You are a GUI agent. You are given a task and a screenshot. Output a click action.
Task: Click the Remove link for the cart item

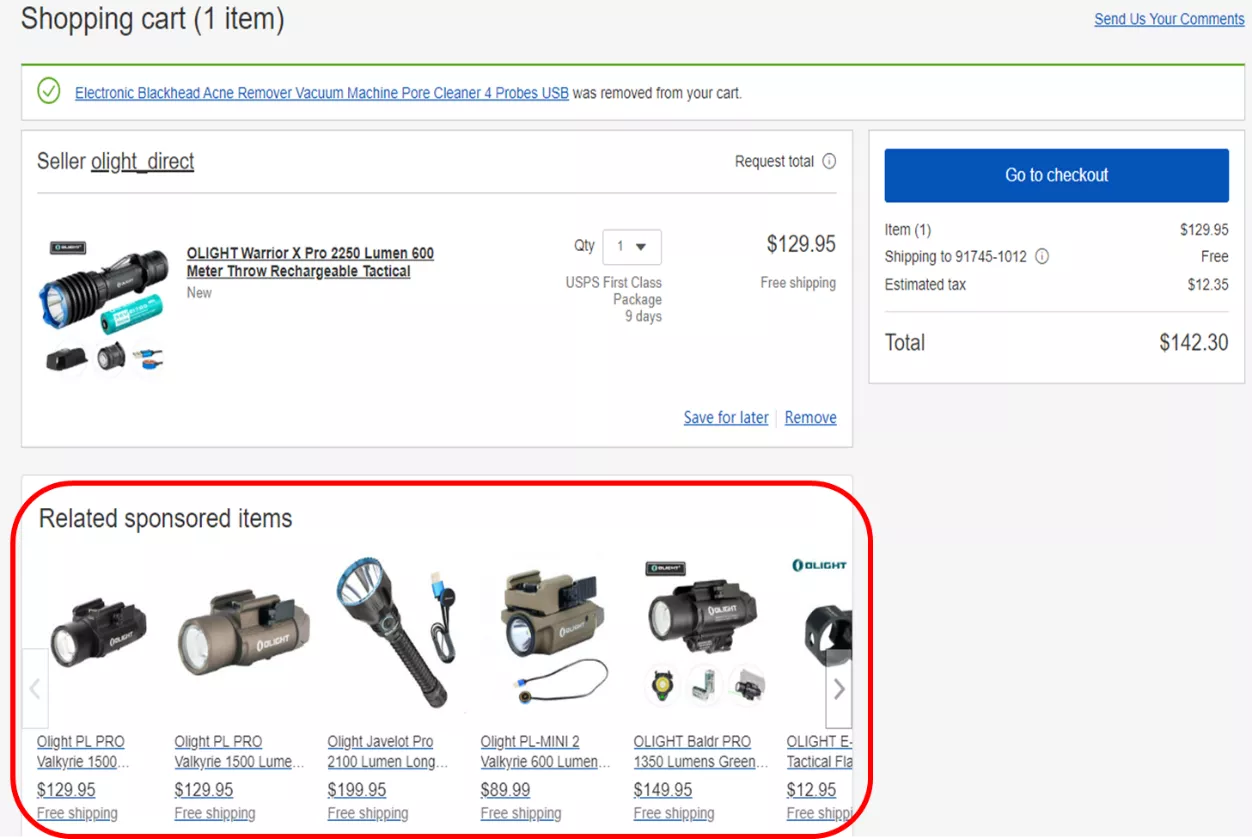(810, 417)
